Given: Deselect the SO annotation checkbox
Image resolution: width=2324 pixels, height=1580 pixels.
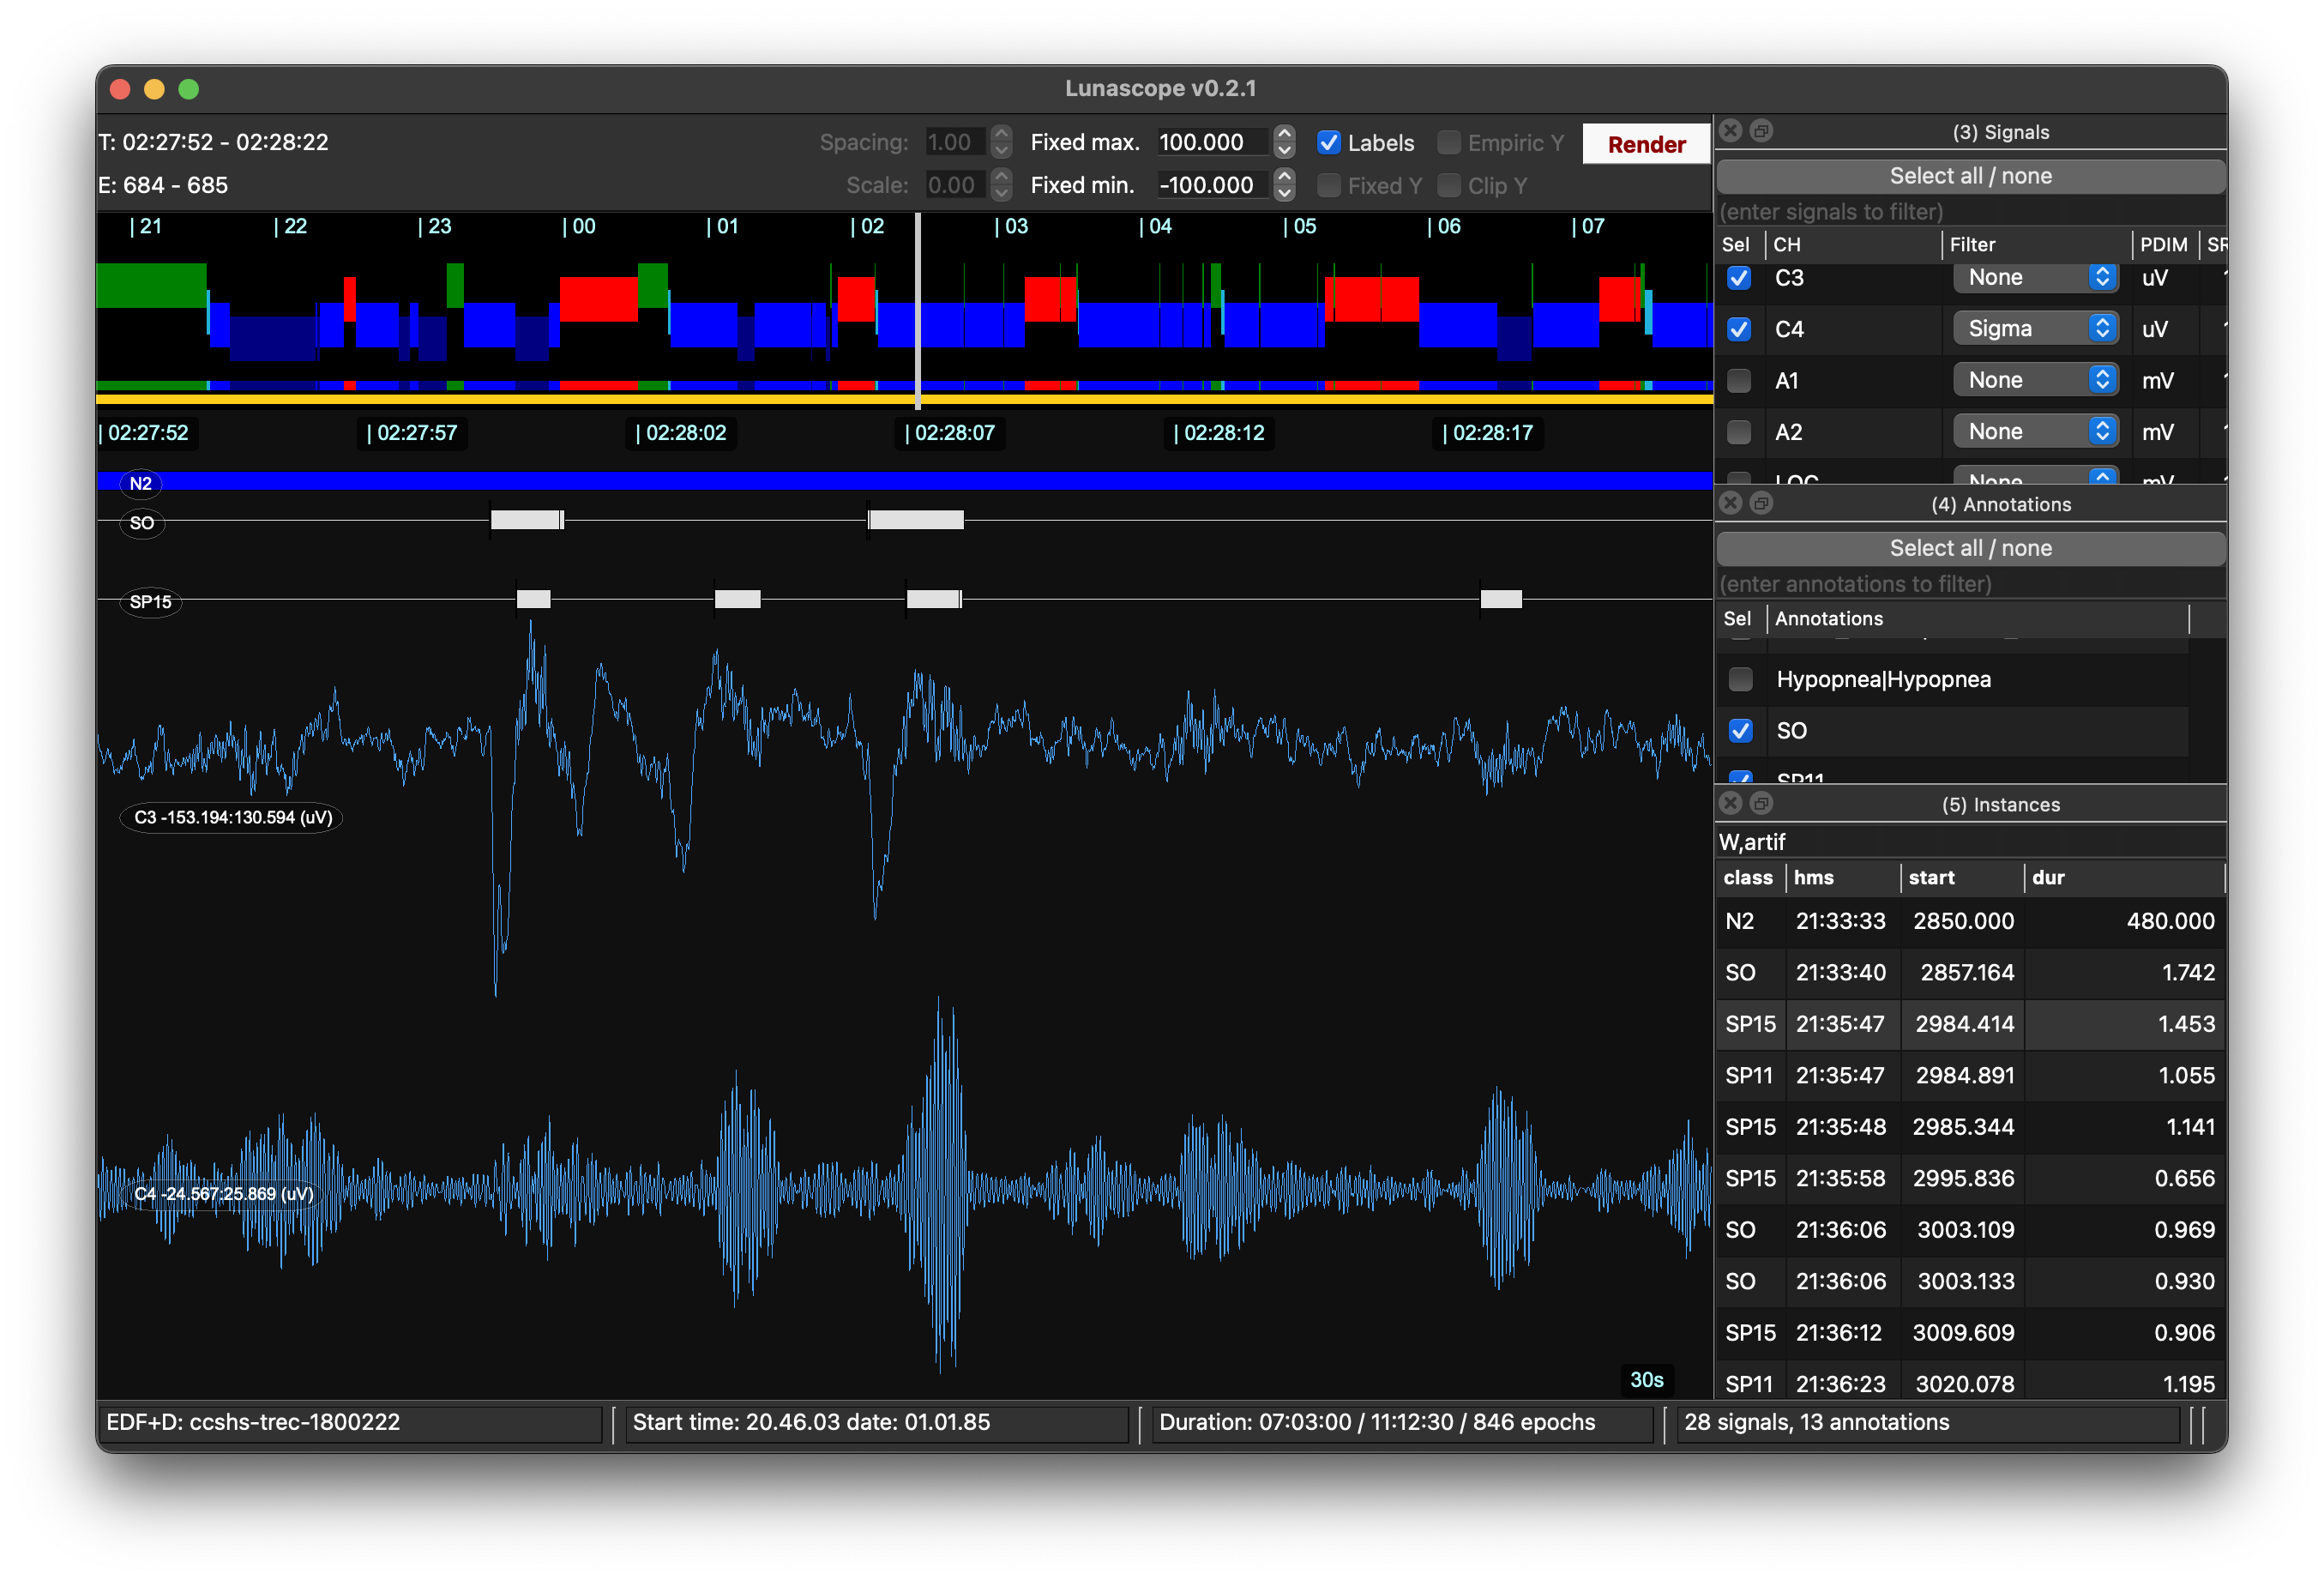Looking at the screenshot, I should tap(1740, 731).
